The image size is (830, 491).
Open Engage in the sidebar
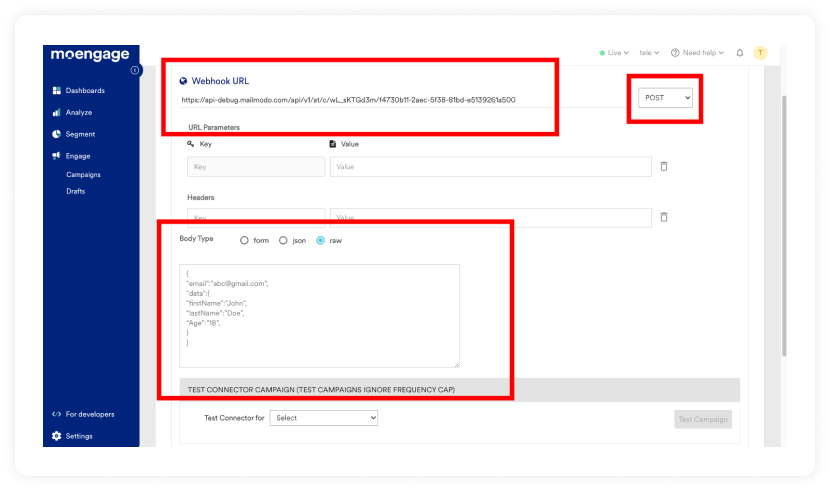click(x=78, y=156)
